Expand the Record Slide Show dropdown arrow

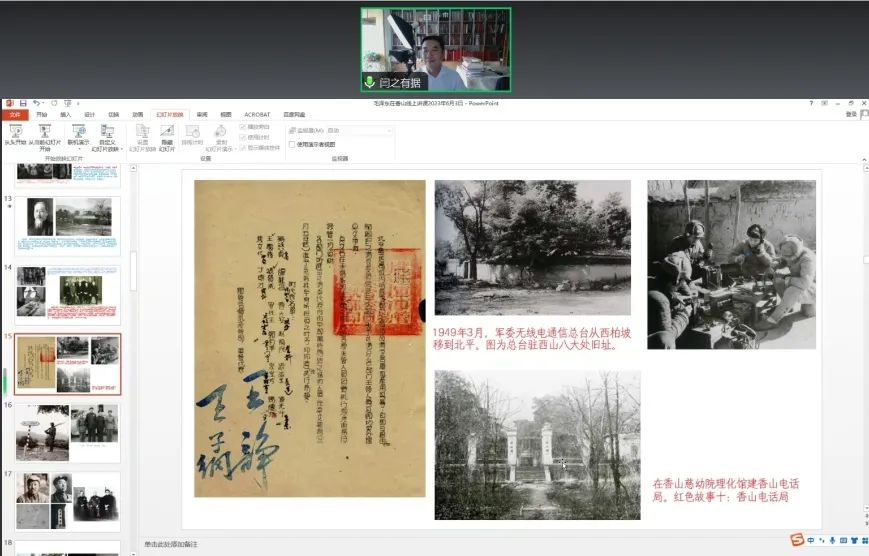235,150
